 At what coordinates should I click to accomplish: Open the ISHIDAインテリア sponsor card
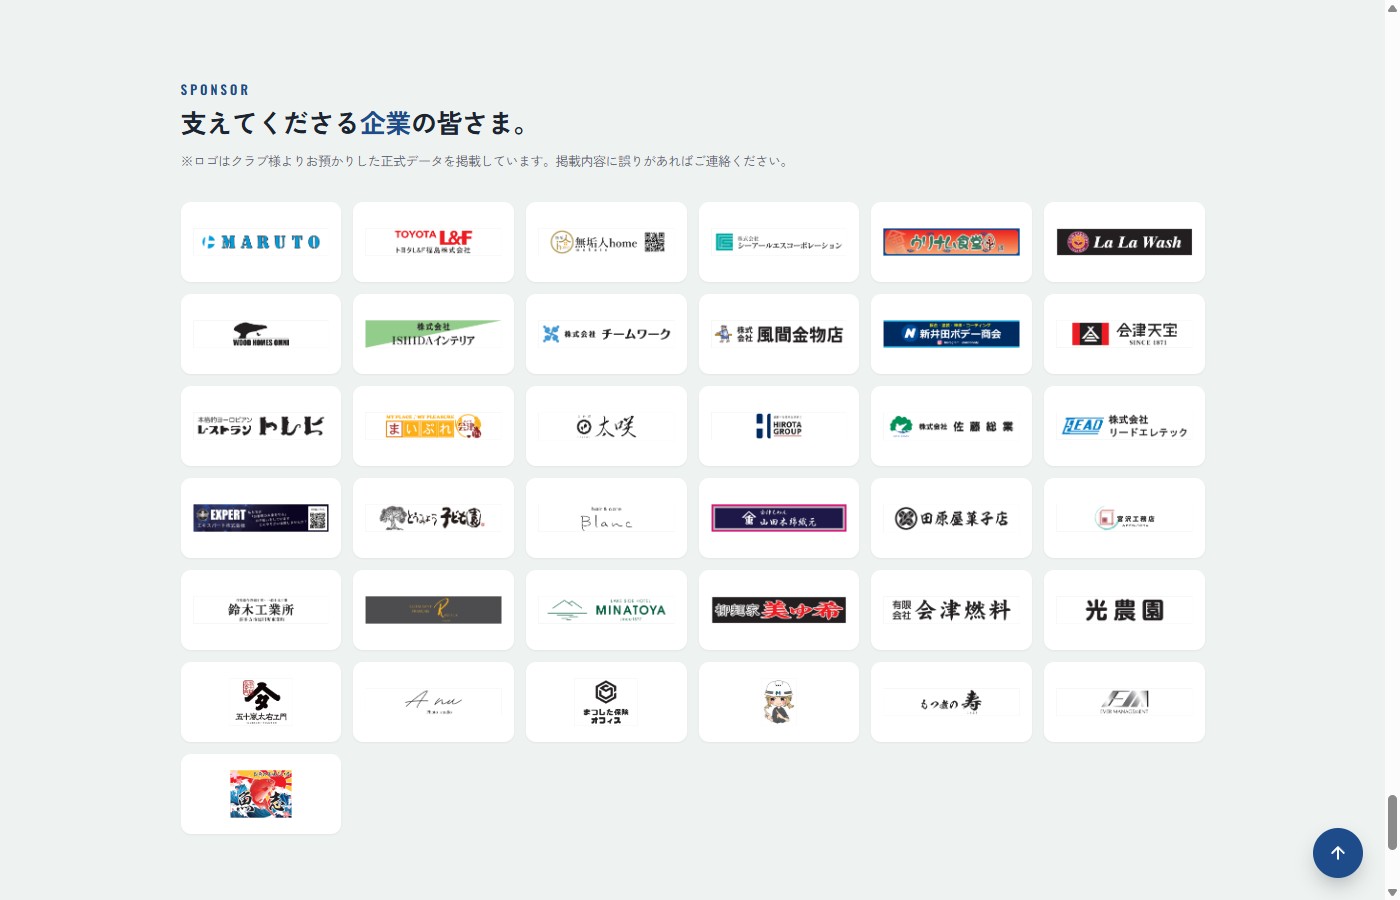pos(433,334)
